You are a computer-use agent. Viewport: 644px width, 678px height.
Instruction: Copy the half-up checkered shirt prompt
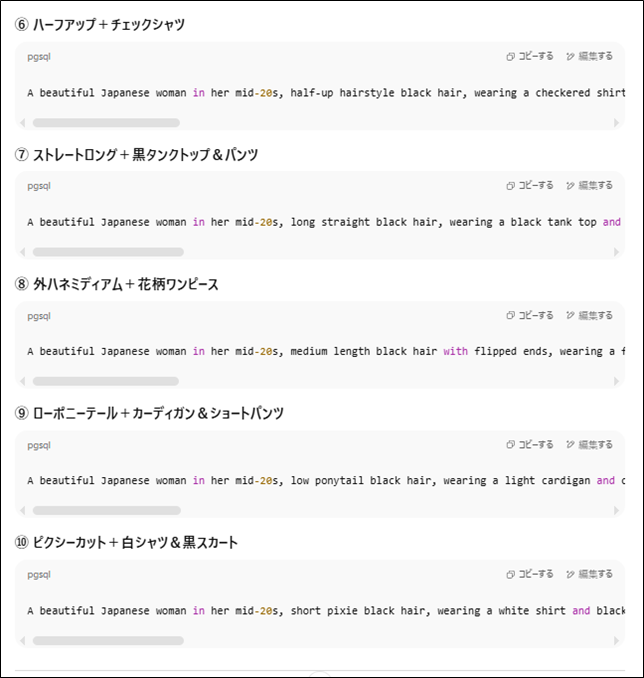(x=530, y=56)
